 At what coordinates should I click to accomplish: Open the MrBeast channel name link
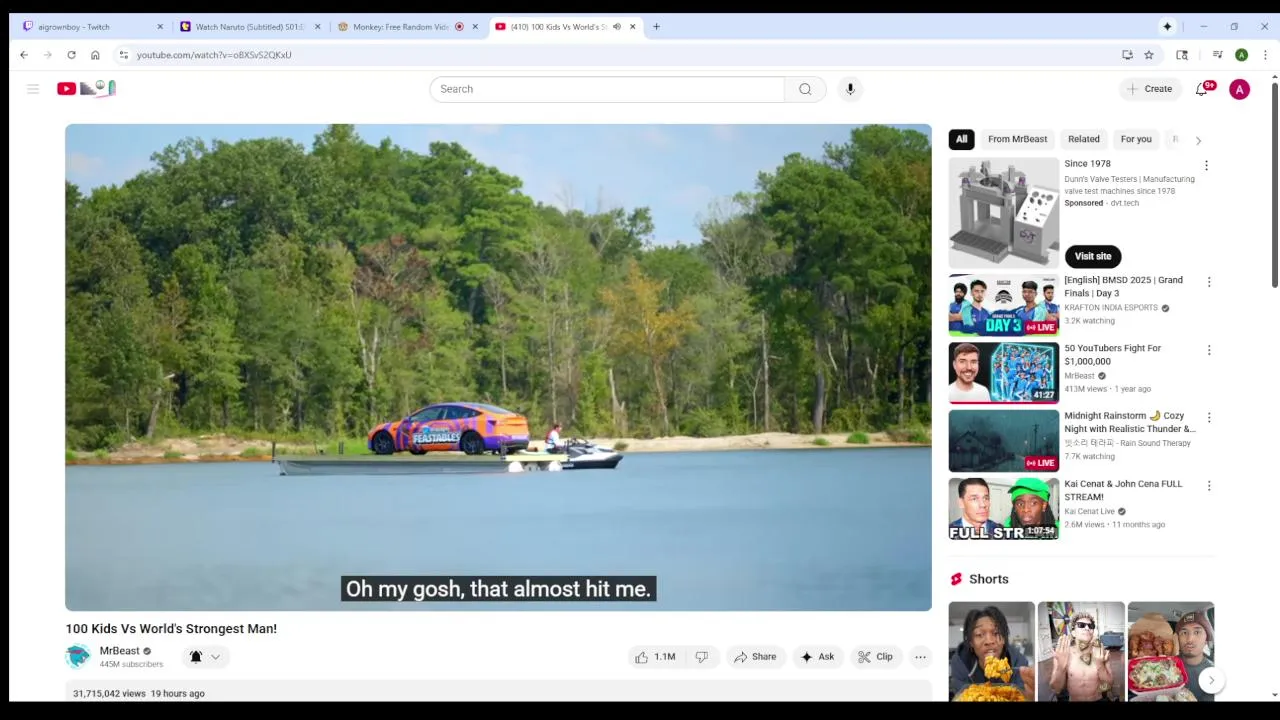tap(119, 651)
